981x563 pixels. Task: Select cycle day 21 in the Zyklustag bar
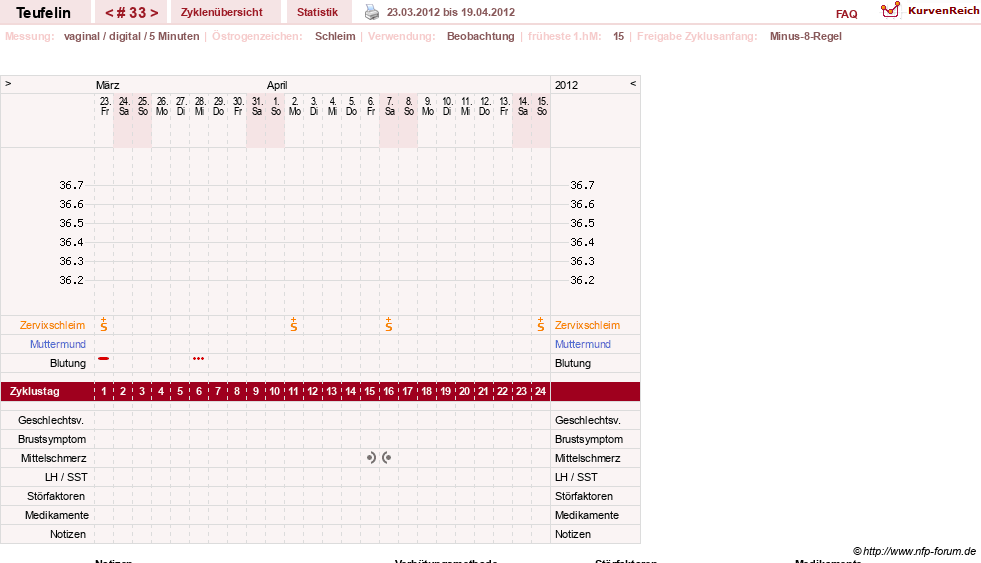coord(483,391)
